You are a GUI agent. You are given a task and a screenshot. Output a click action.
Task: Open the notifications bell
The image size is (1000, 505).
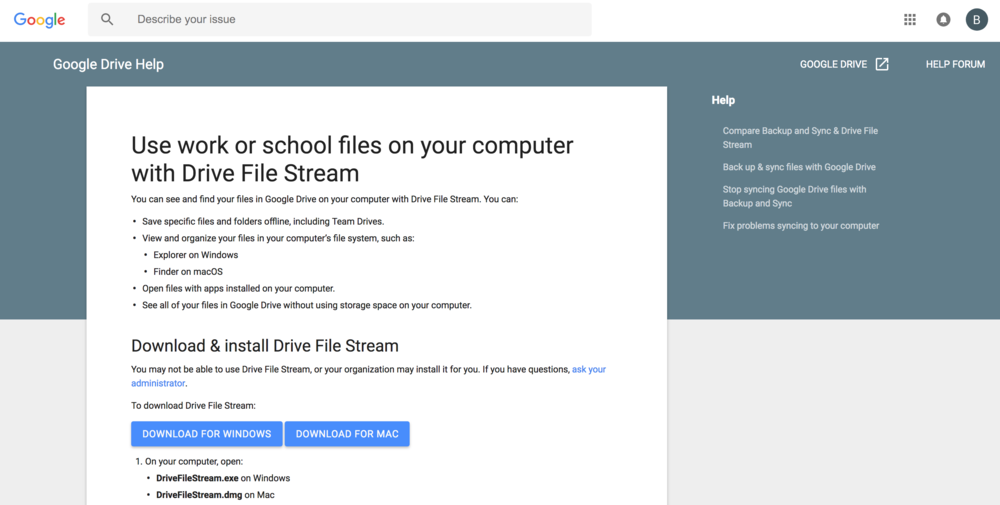point(943,20)
